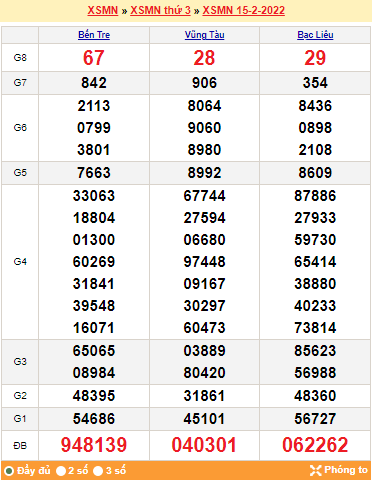The image size is (372, 482).
Task: Open the Vũng Tàu province link
Action: [x=204, y=35]
